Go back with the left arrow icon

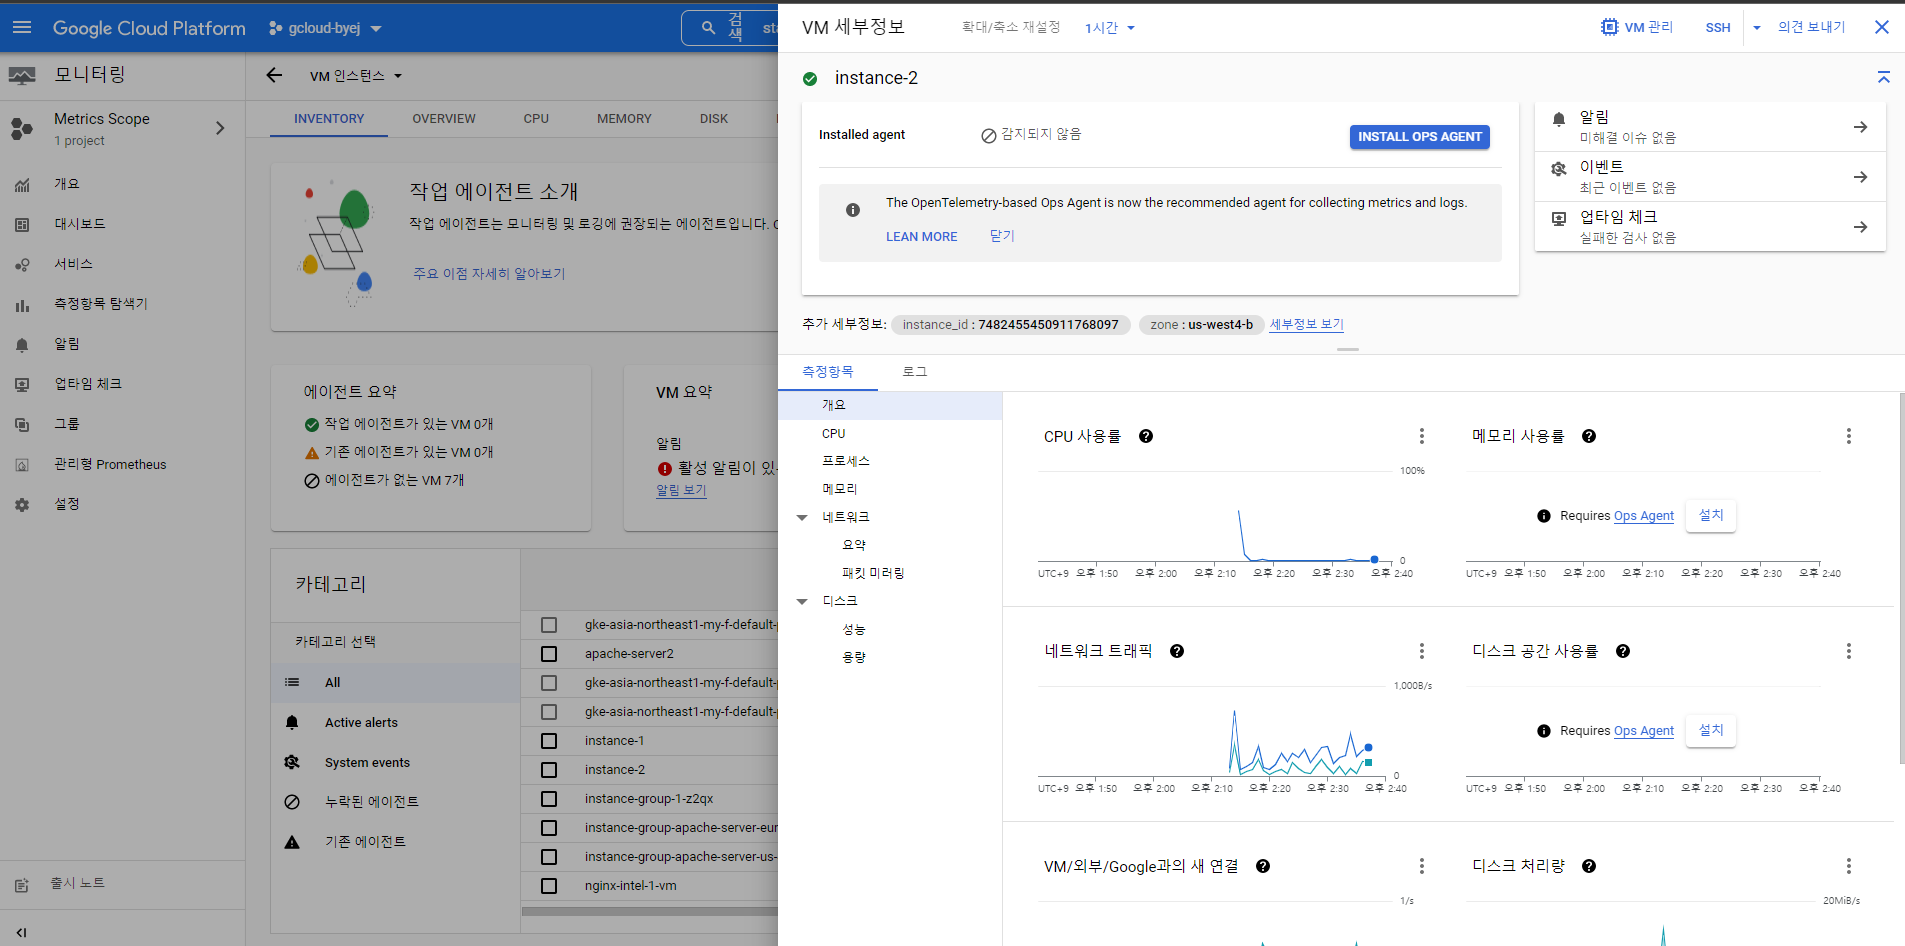(x=274, y=75)
